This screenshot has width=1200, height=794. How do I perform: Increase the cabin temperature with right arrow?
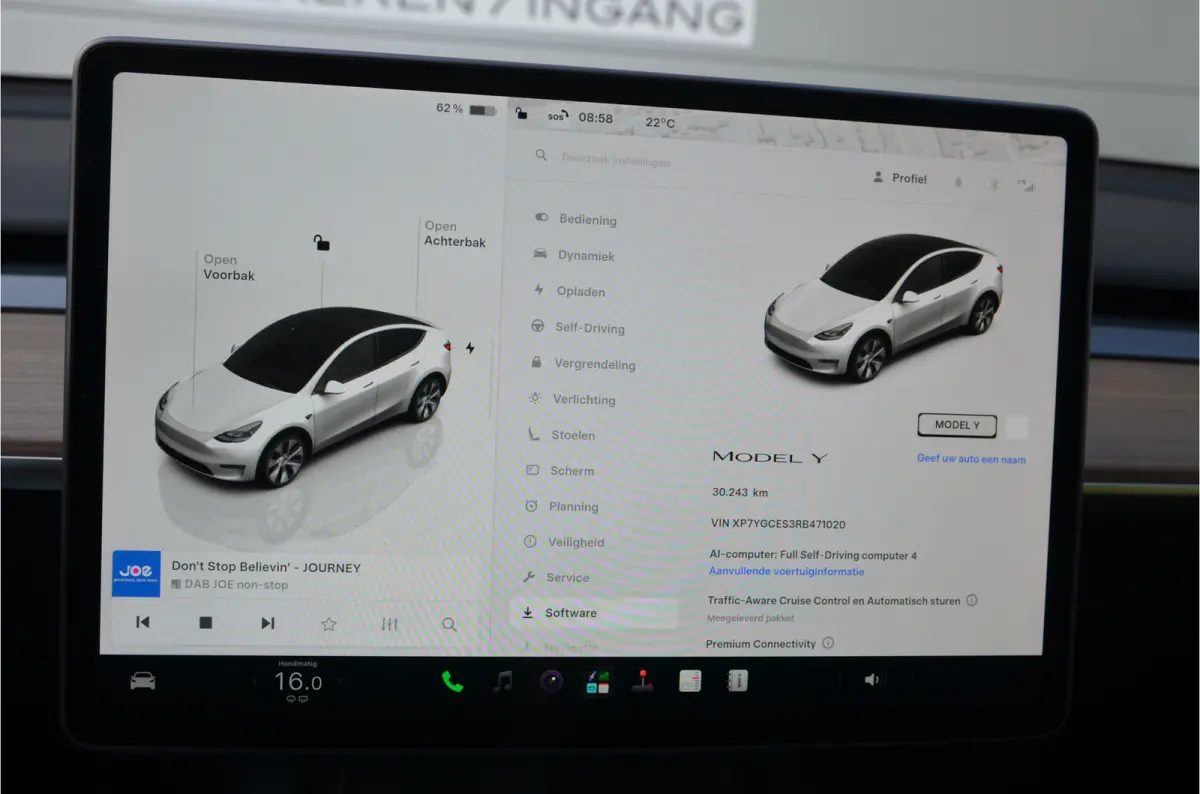click(x=339, y=682)
